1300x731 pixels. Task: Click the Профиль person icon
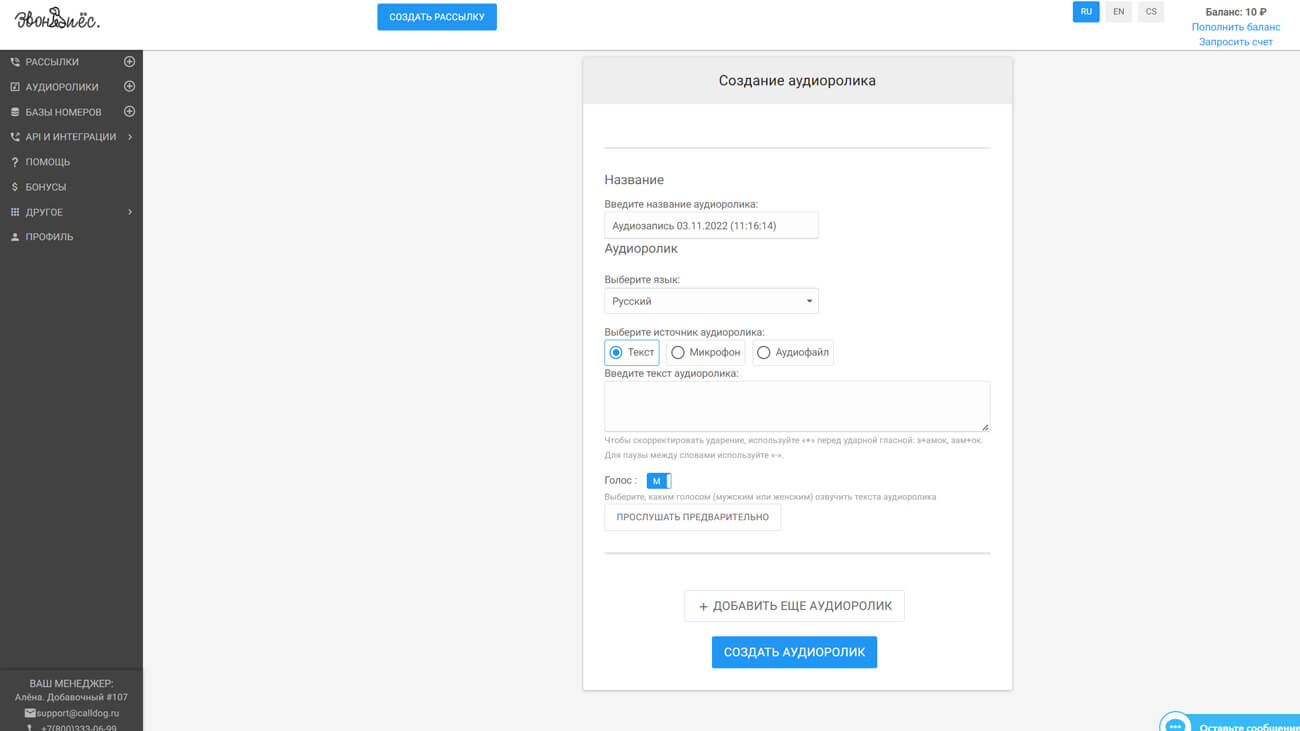[x=15, y=237]
